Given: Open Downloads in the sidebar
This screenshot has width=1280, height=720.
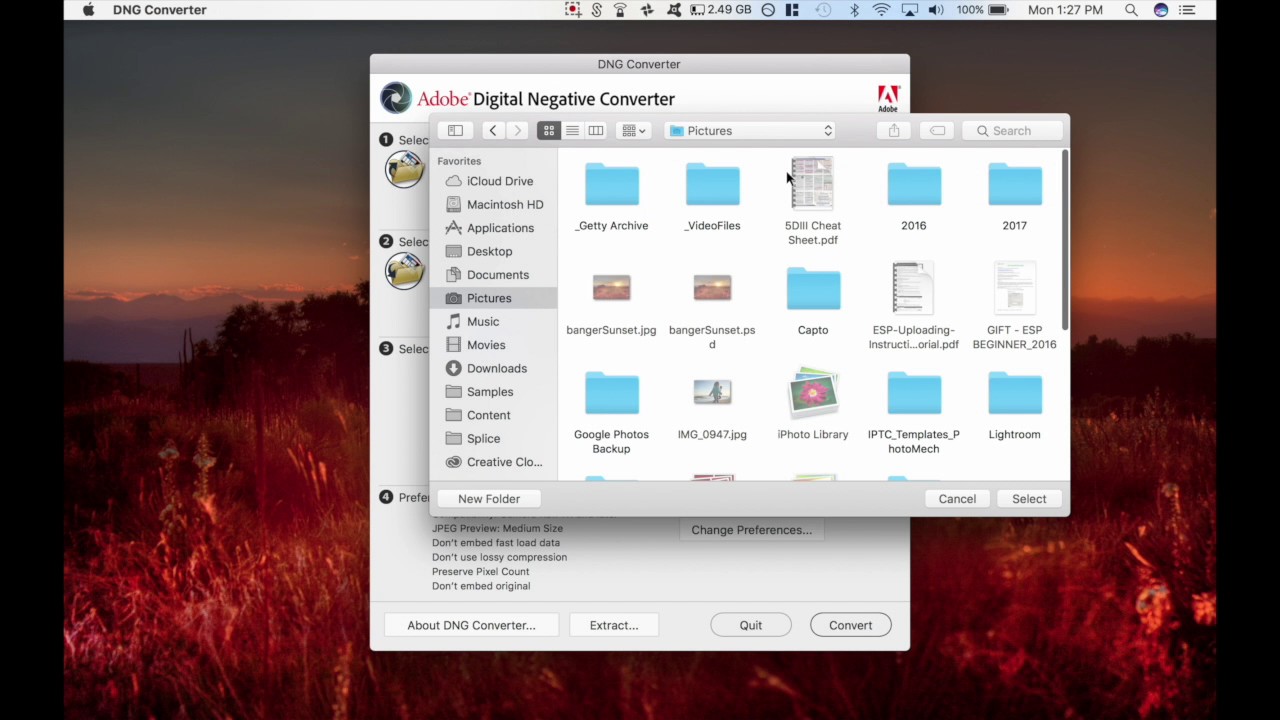Looking at the screenshot, I should click(494, 368).
